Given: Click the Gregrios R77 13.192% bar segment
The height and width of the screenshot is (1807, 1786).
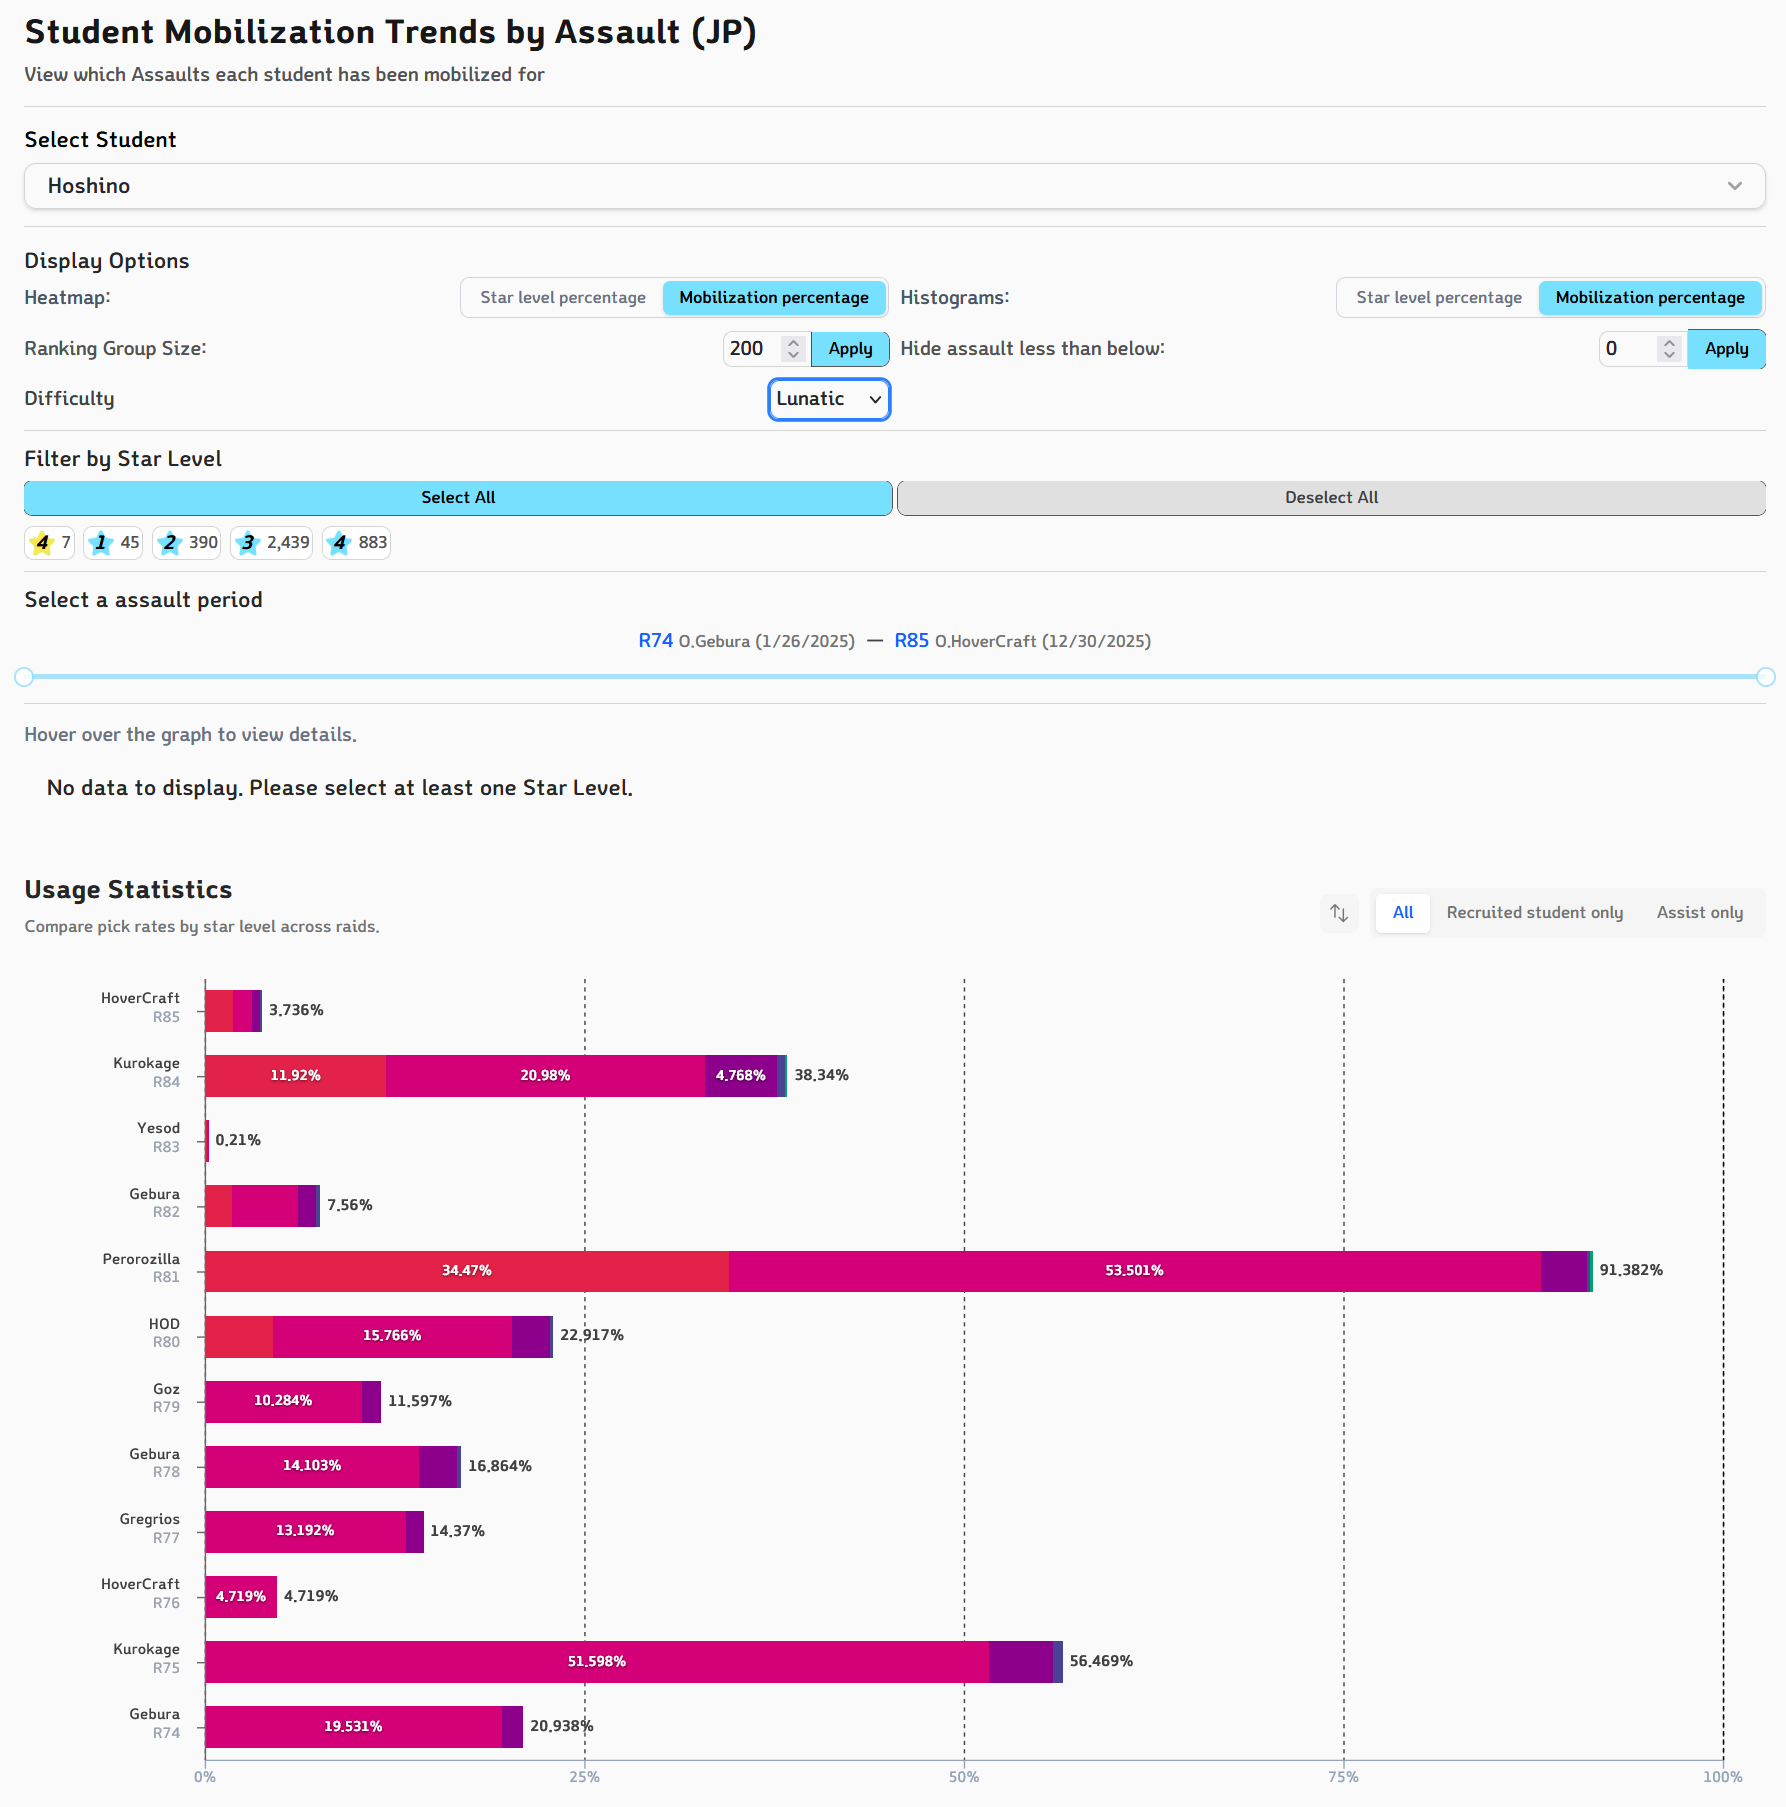Looking at the screenshot, I should click(x=306, y=1531).
